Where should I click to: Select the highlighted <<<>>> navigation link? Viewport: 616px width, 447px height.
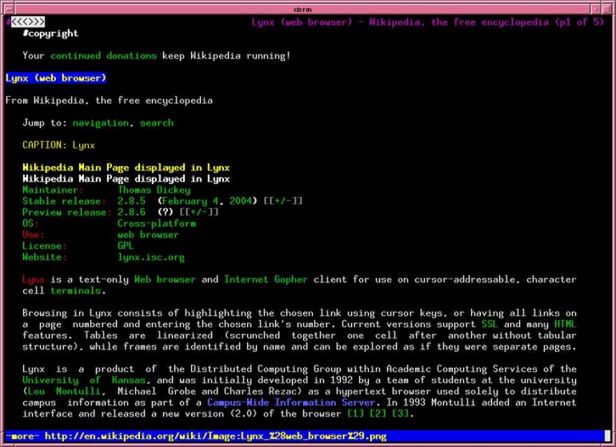pyautogui.click(x=28, y=22)
